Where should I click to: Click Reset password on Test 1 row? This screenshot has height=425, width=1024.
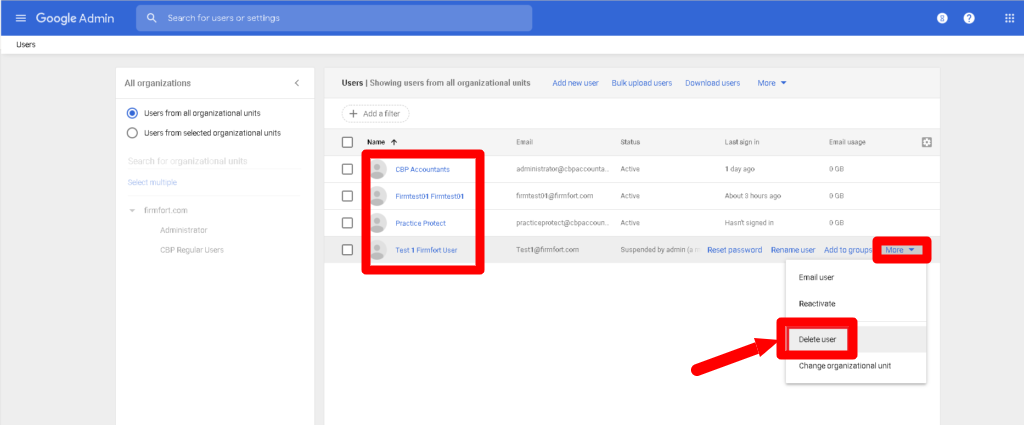pos(735,250)
